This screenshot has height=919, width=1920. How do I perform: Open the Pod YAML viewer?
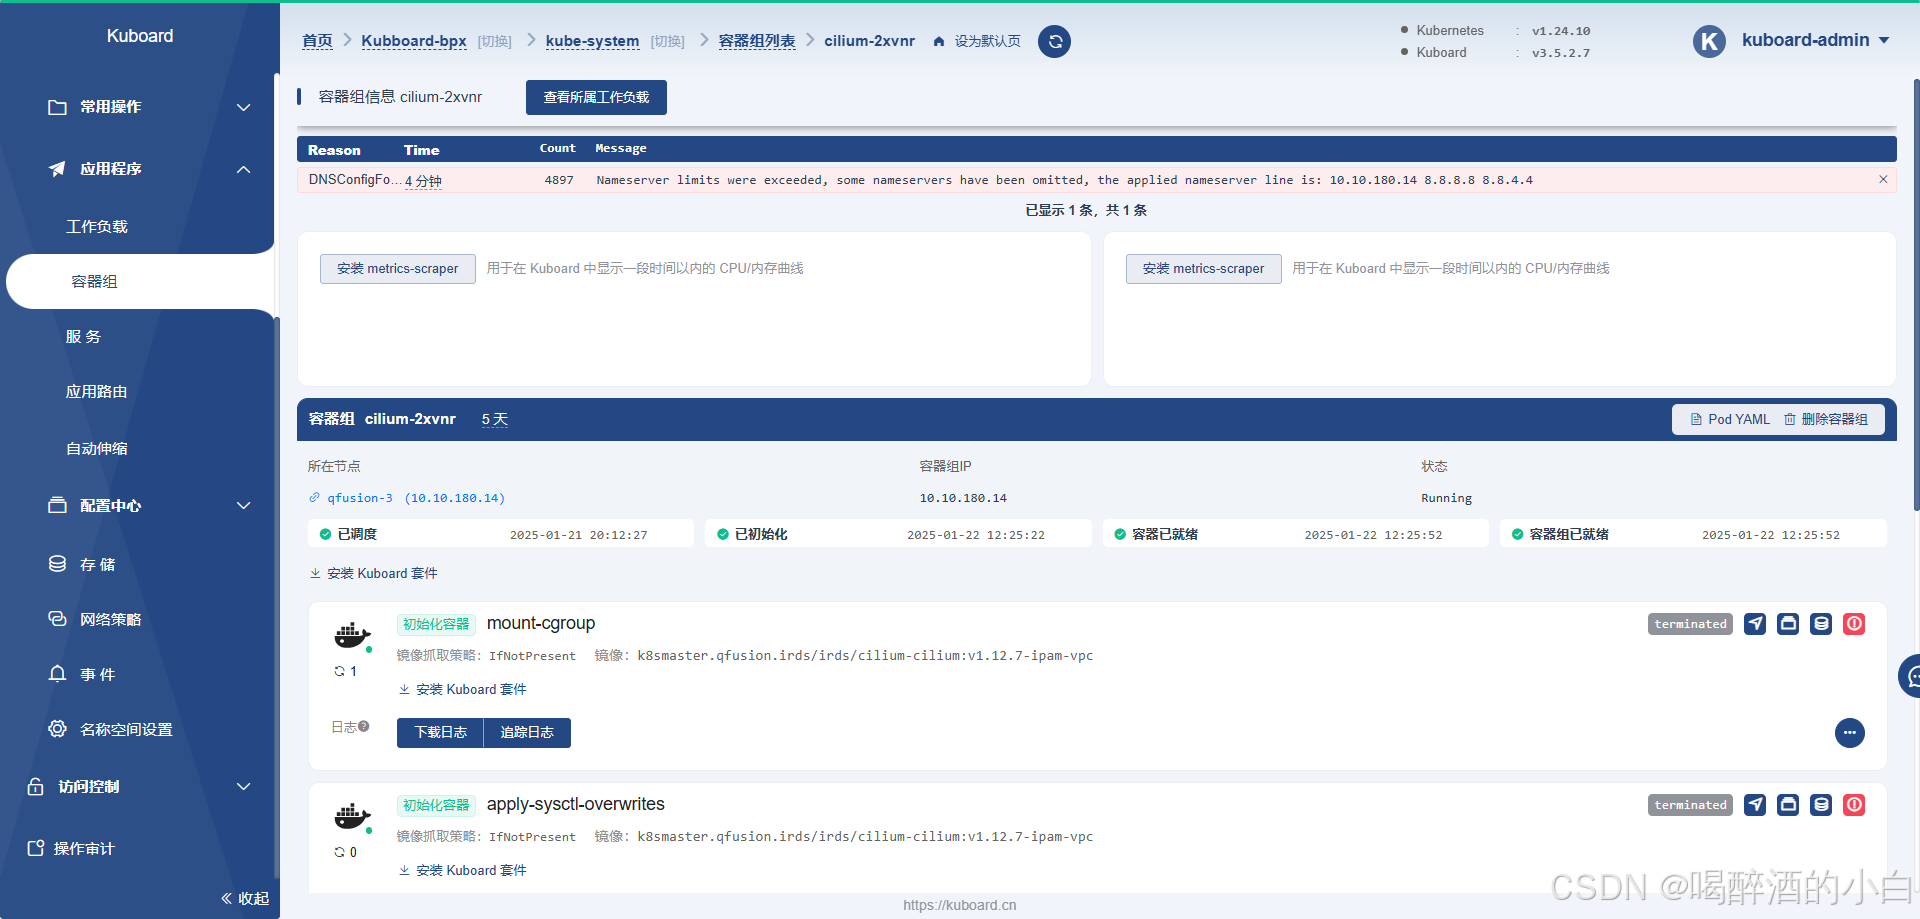1730,420
